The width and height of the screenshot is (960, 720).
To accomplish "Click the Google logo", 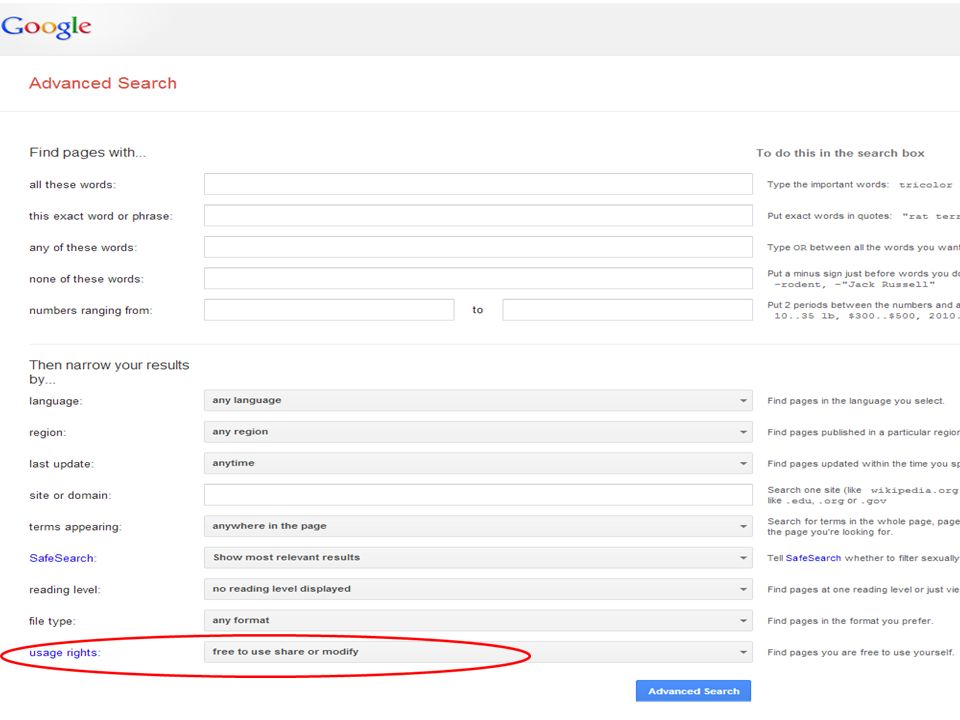I will (x=47, y=27).
